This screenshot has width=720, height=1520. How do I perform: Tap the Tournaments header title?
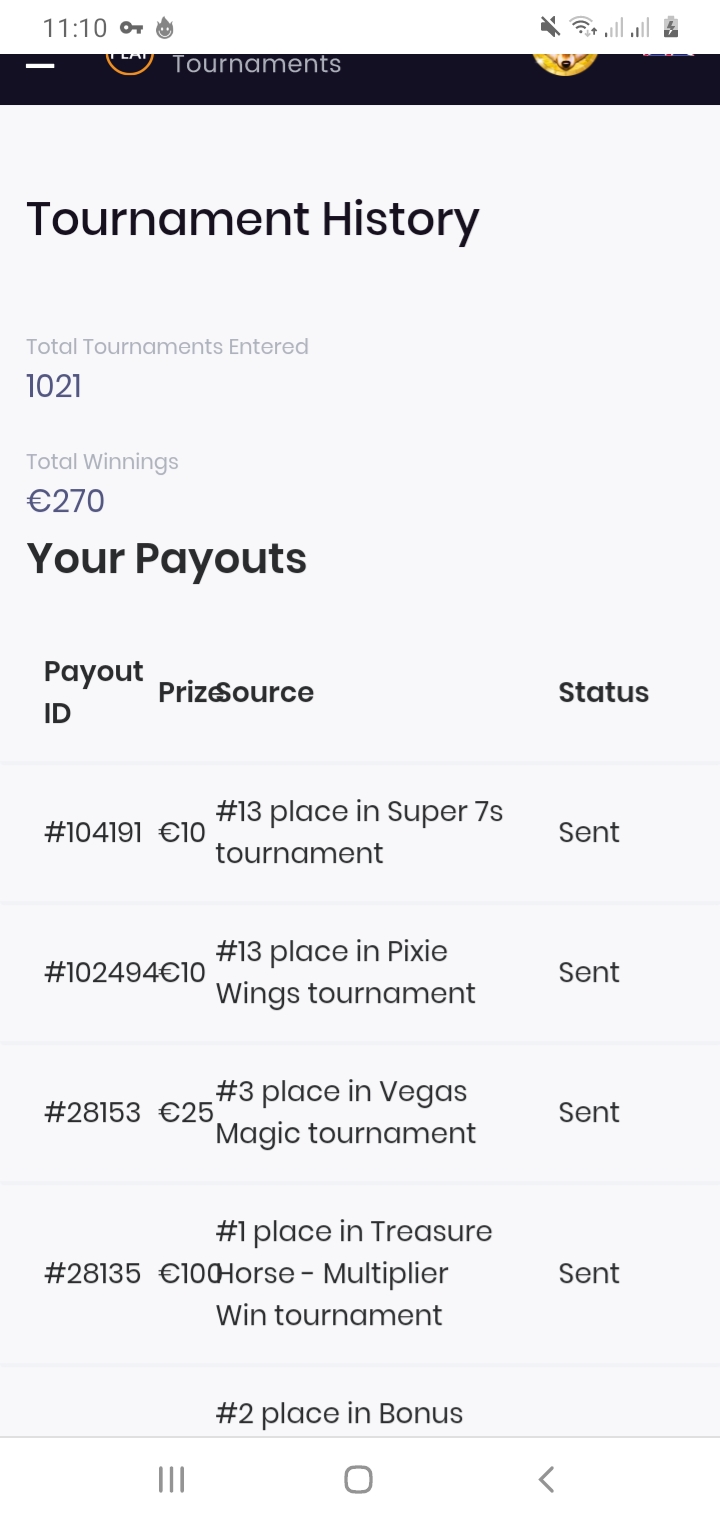257,64
